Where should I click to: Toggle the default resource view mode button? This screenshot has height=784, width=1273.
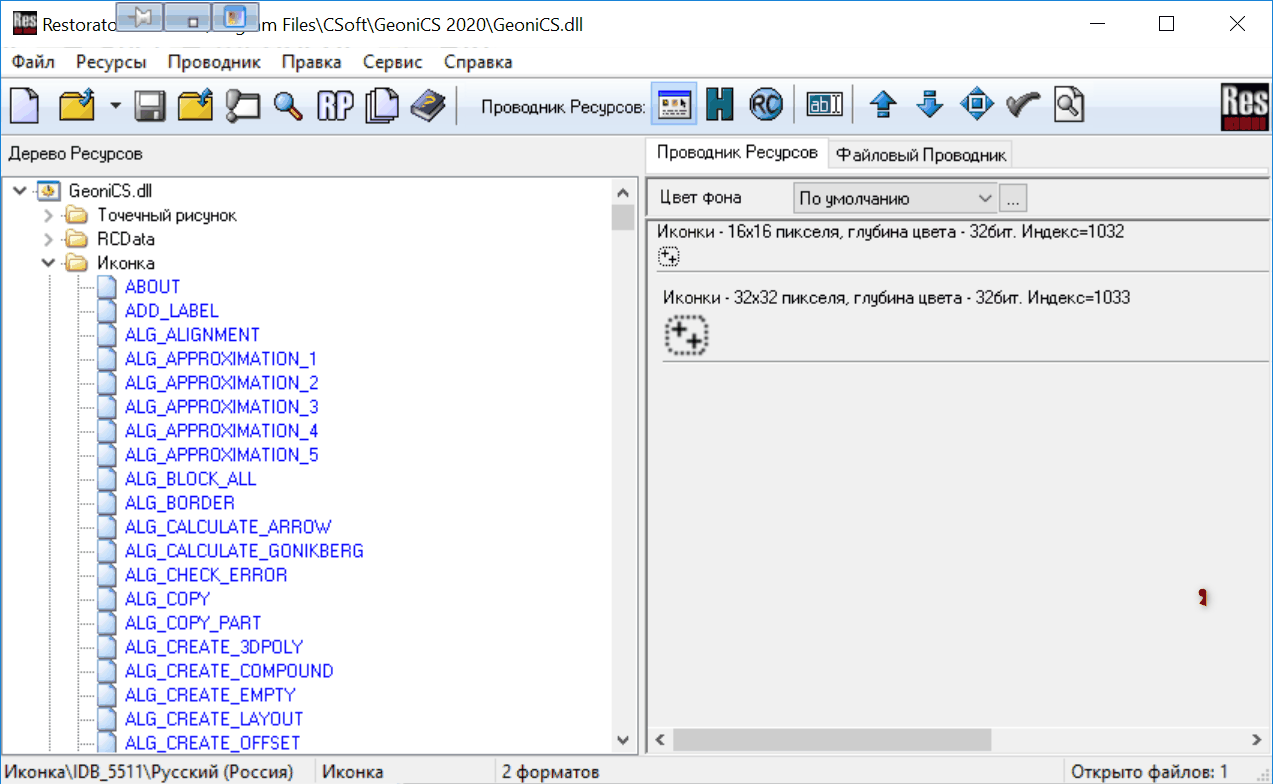point(673,104)
